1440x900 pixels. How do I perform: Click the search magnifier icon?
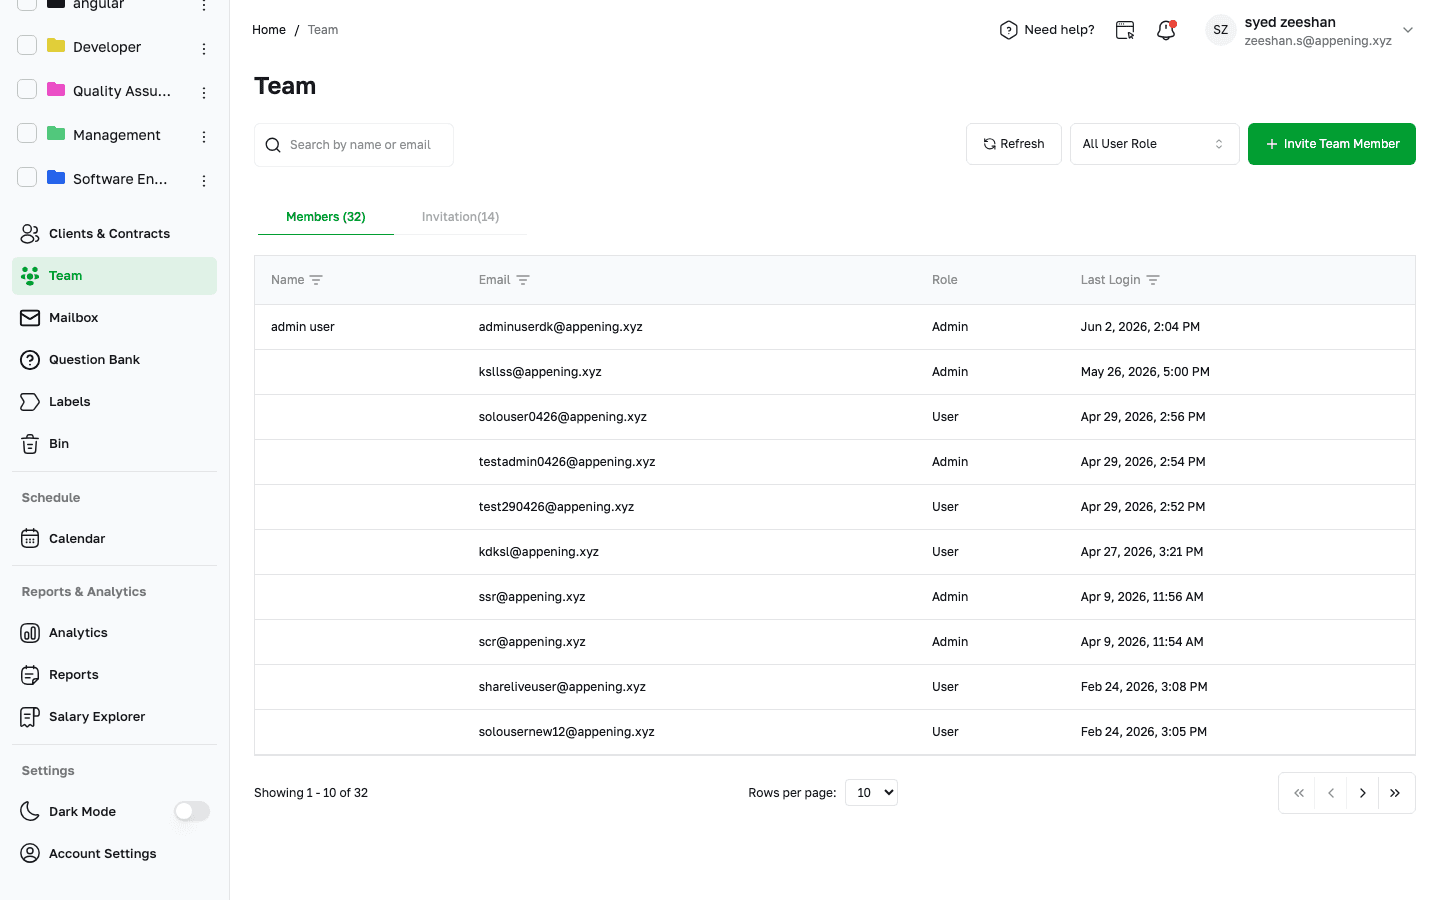point(273,145)
